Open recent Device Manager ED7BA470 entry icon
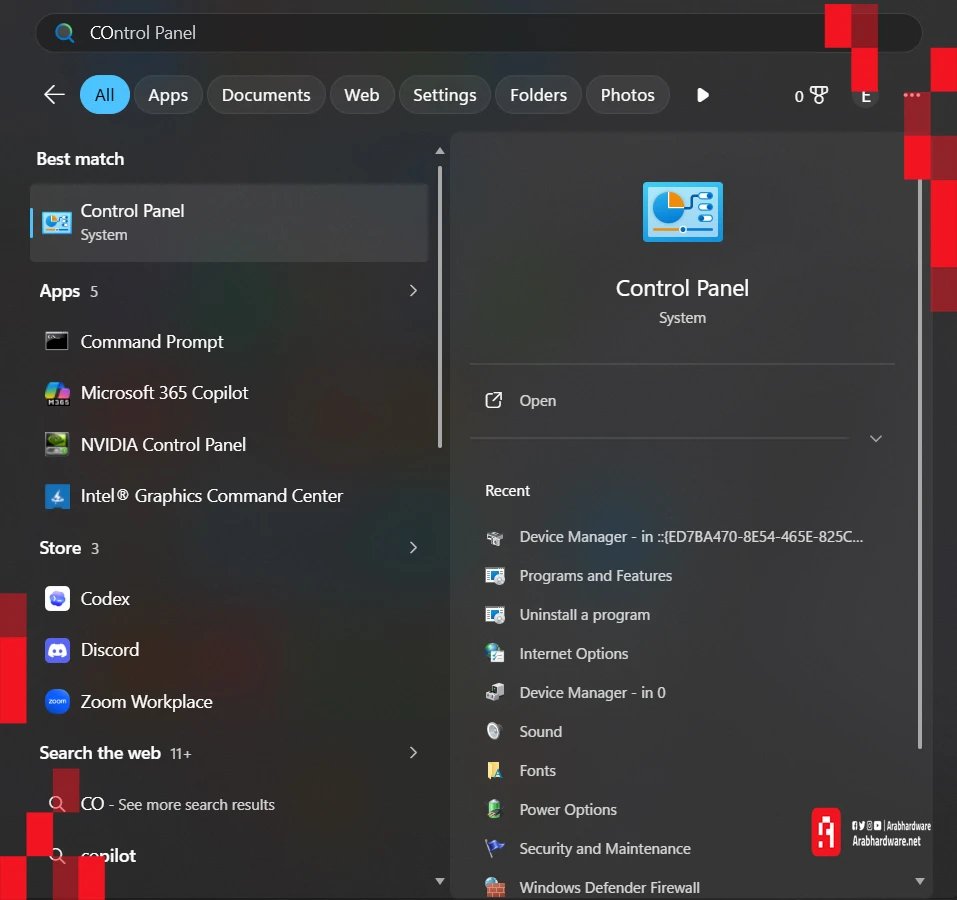 click(x=495, y=538)
